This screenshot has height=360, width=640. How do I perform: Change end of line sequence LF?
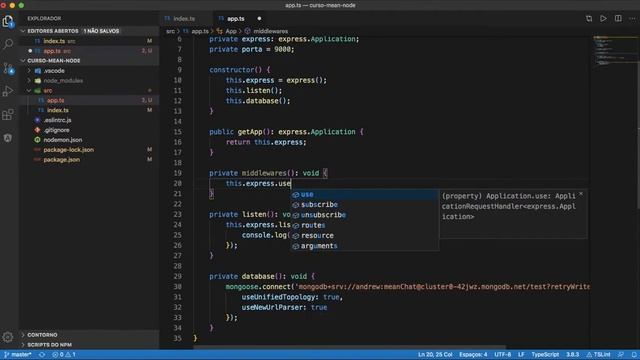pos(521,355)
